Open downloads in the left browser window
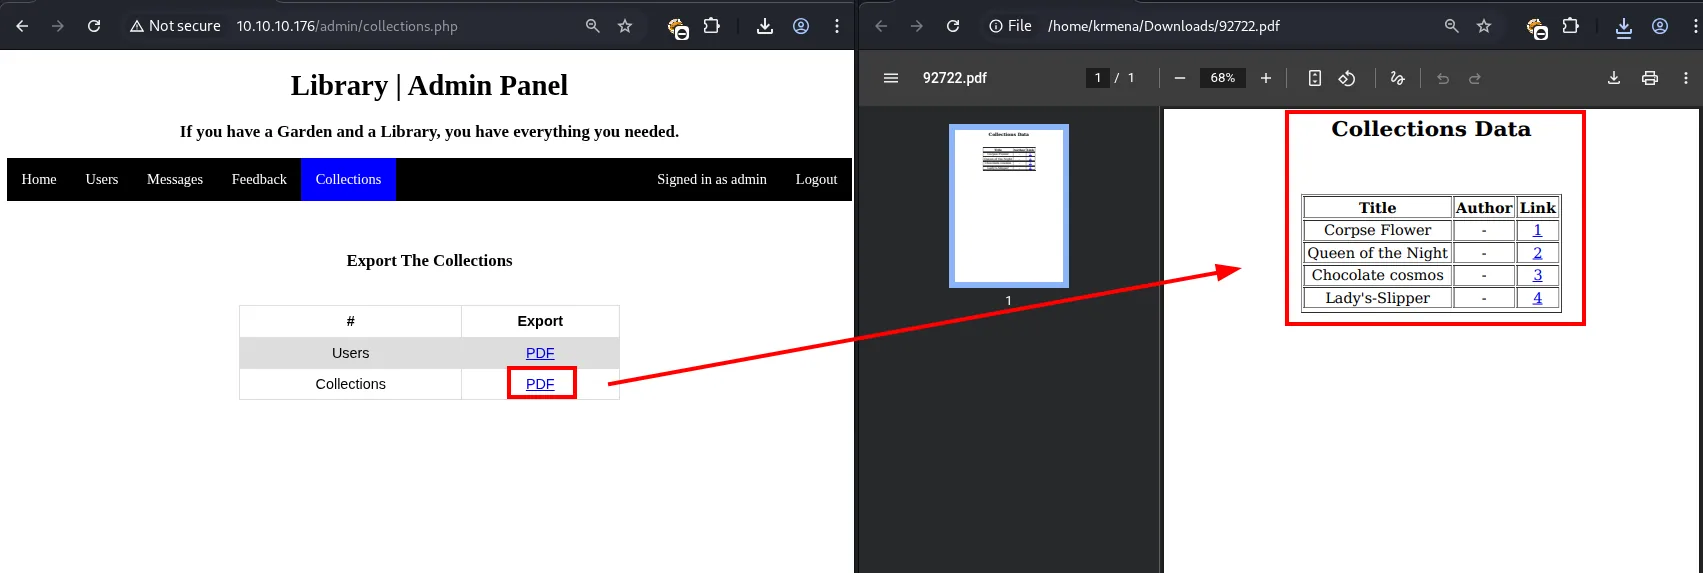The image size is (1703, 573). (765, 26)
